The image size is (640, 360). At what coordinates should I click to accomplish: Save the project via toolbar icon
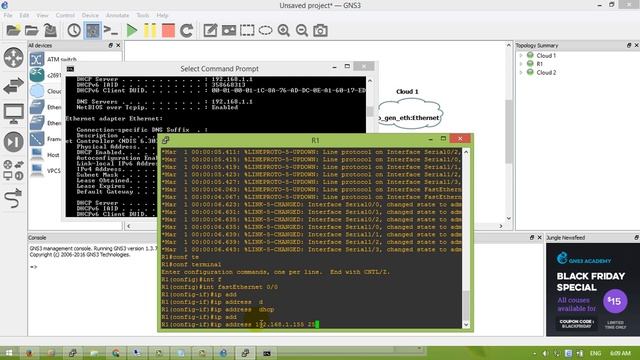click(x=50, y=30)
